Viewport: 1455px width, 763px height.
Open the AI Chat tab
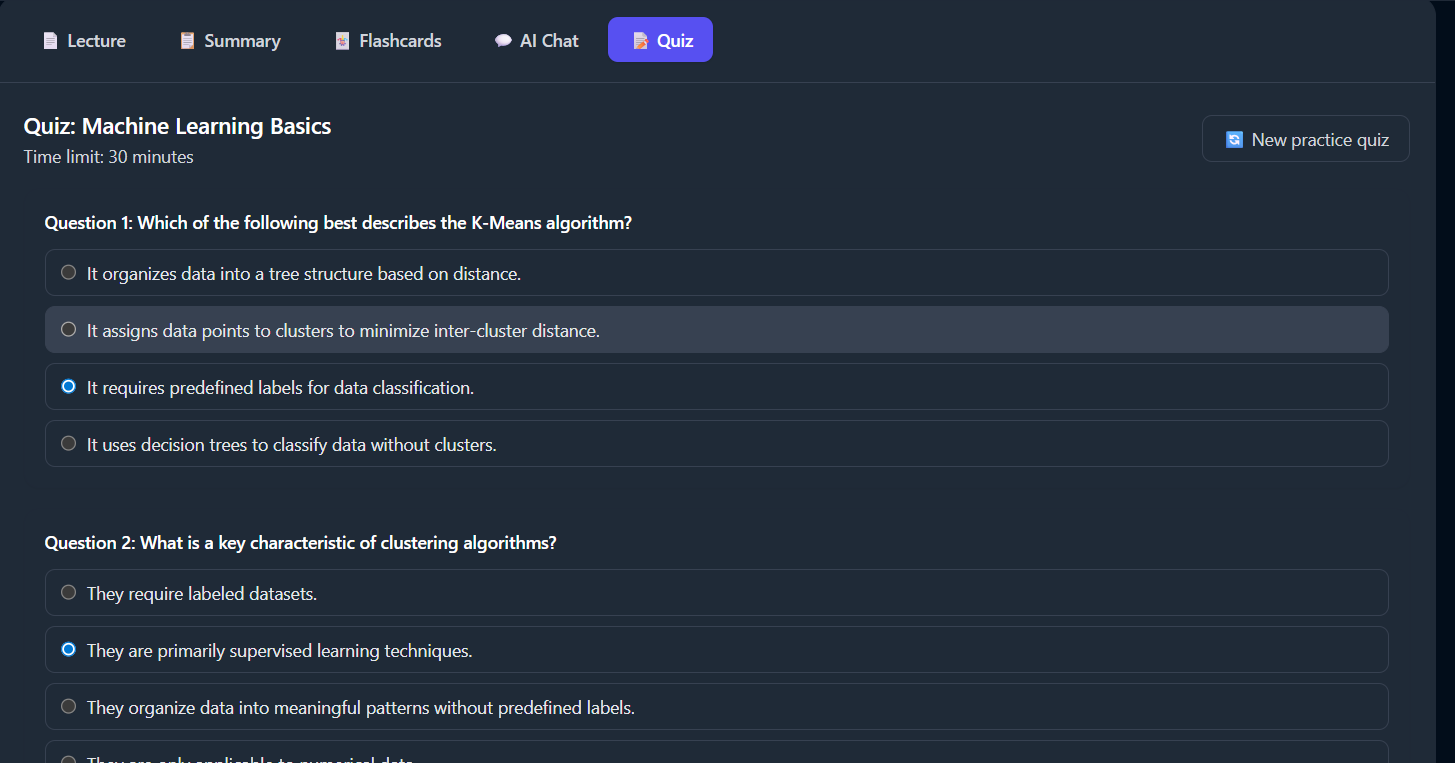pos(536,40)
